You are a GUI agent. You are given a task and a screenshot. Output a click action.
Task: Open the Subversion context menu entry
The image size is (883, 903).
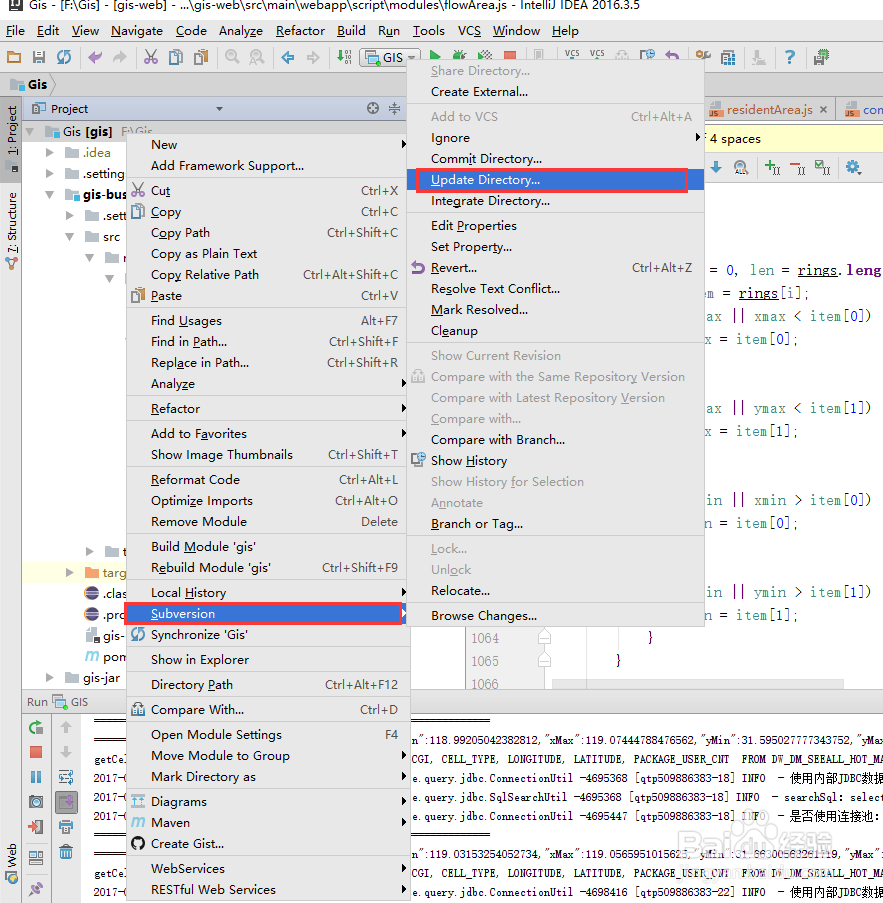266,613
